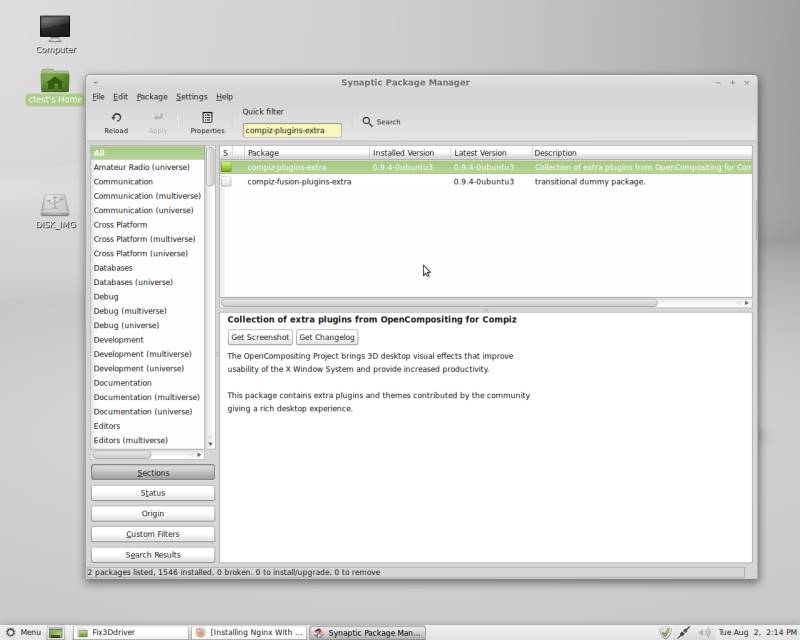Click the Apply toolbar icon
This screenshot has width=800, height=640.
[158, 118]
